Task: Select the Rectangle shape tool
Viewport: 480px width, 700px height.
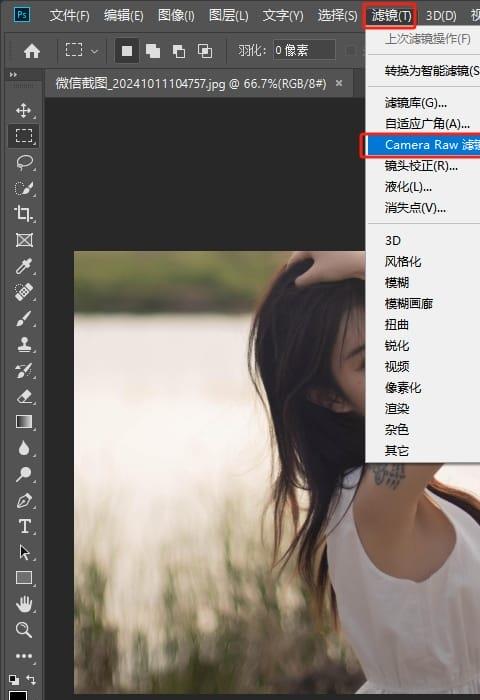Action: tap(24, 578)
